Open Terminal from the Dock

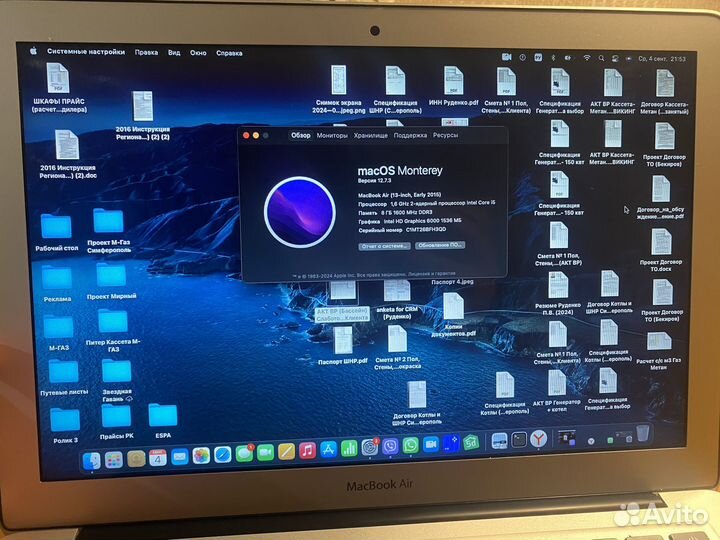[519, 440]
